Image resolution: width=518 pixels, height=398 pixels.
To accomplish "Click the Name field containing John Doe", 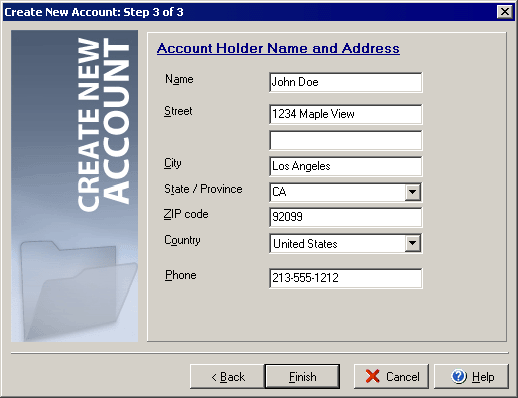I will [x=346, y=82].
